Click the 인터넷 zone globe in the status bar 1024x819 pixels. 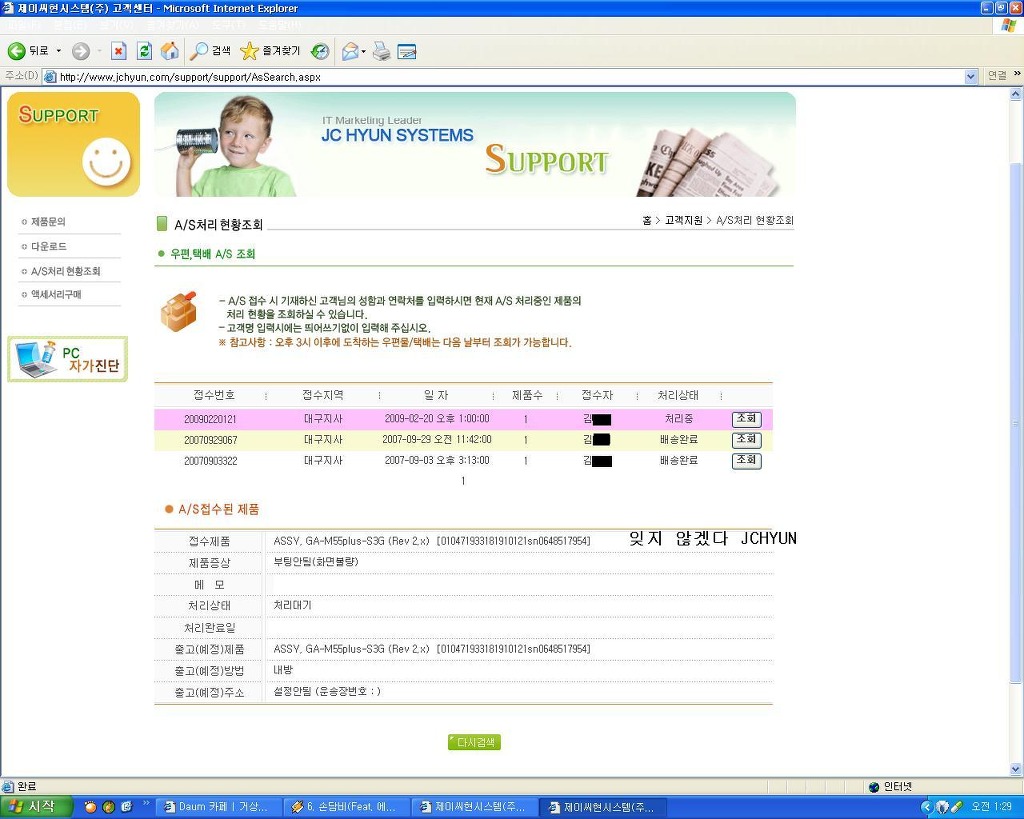click(874, 786)
